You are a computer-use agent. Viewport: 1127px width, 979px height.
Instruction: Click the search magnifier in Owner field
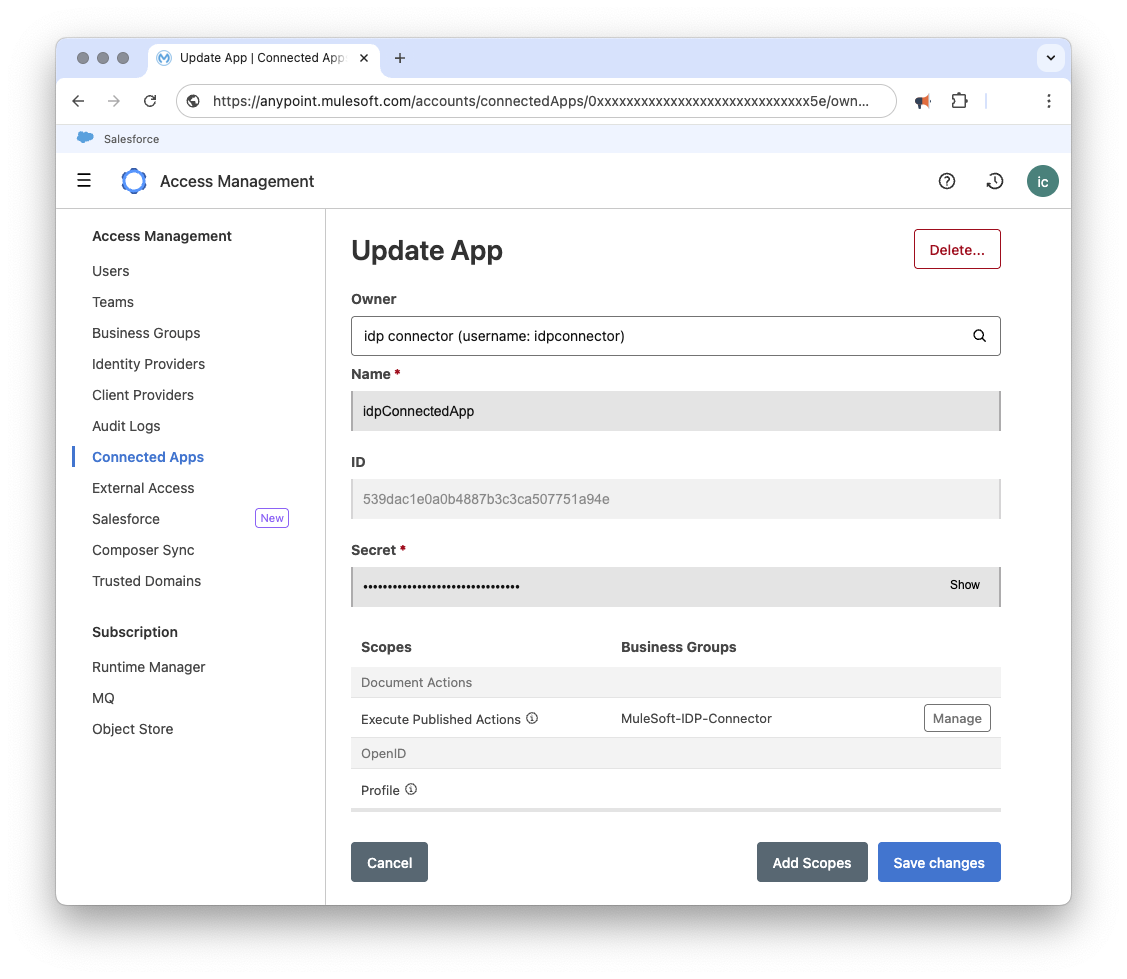tap(979, 336)
